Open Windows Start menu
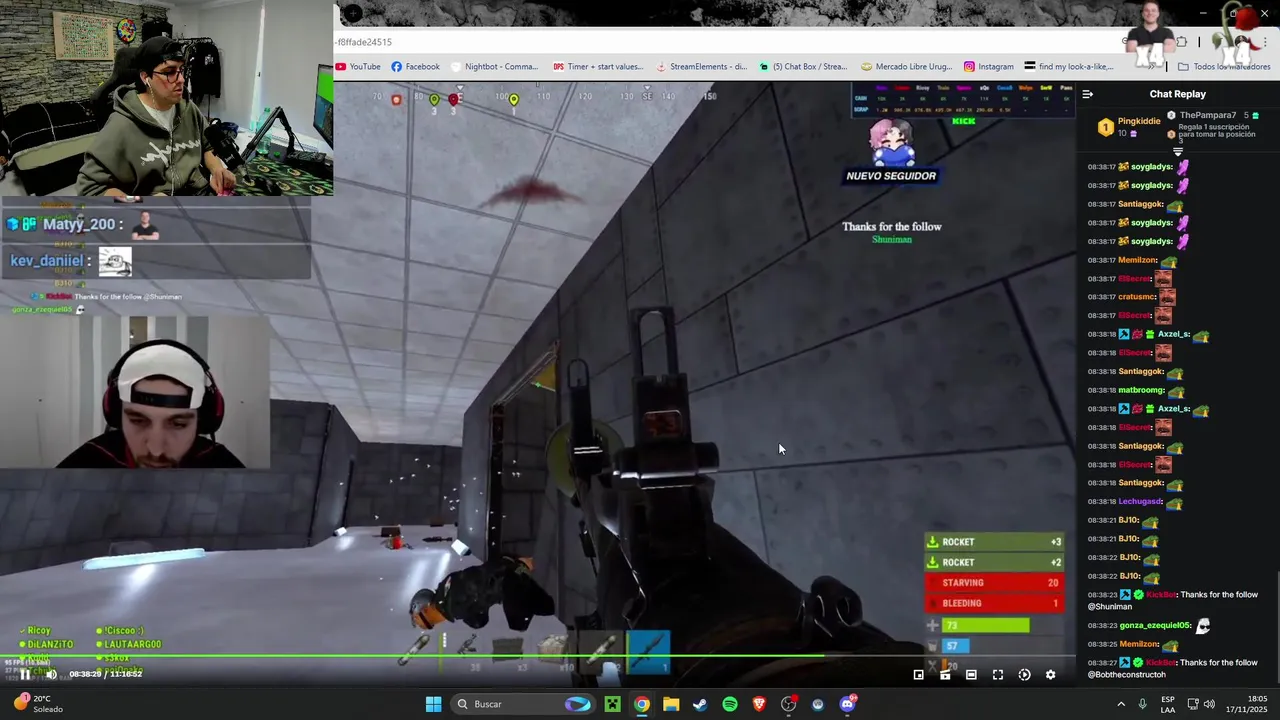 [x=433, y=704]
